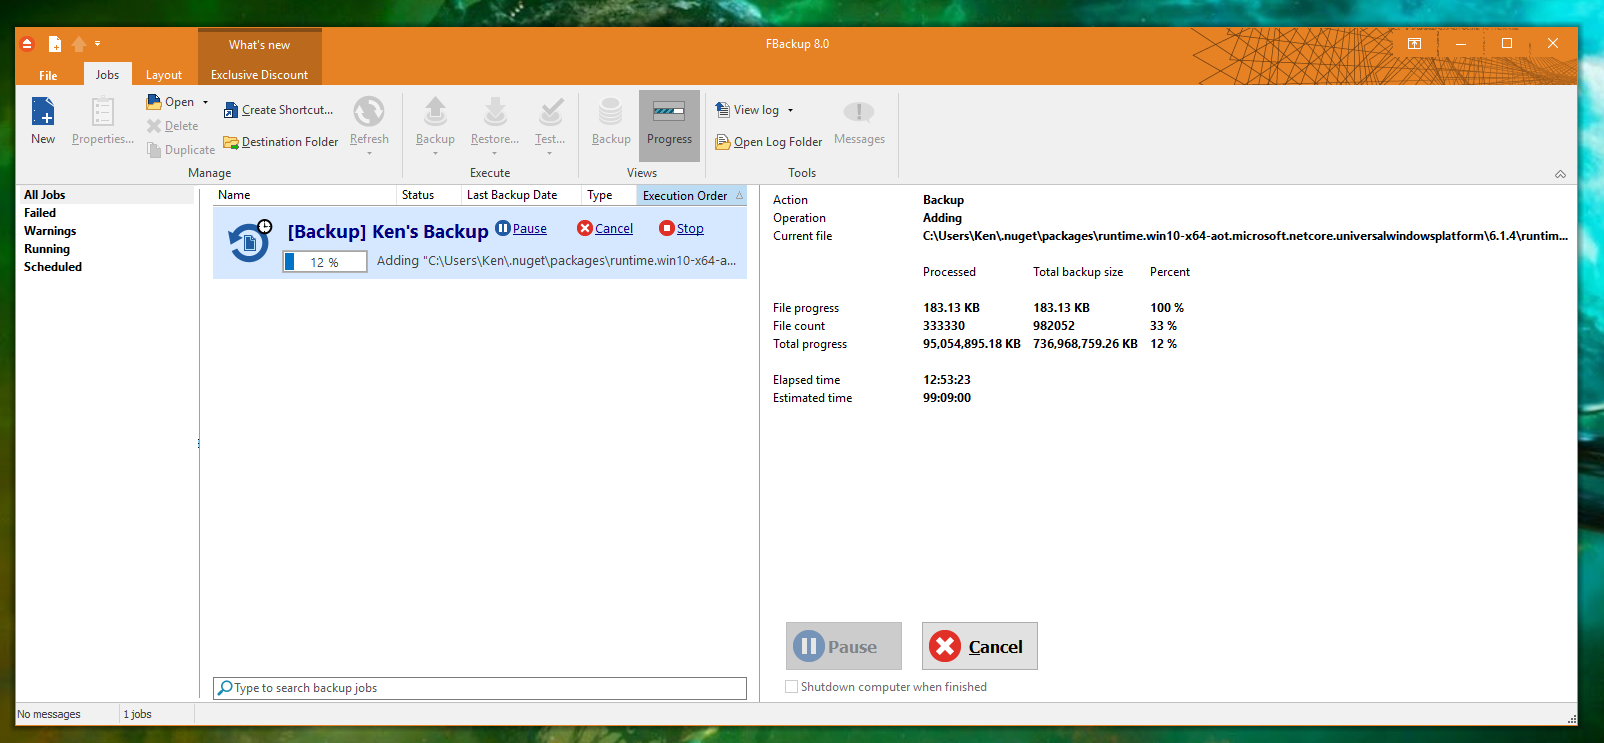Click the ribbon display options icon in title bar

click(x=1414, y=44)
